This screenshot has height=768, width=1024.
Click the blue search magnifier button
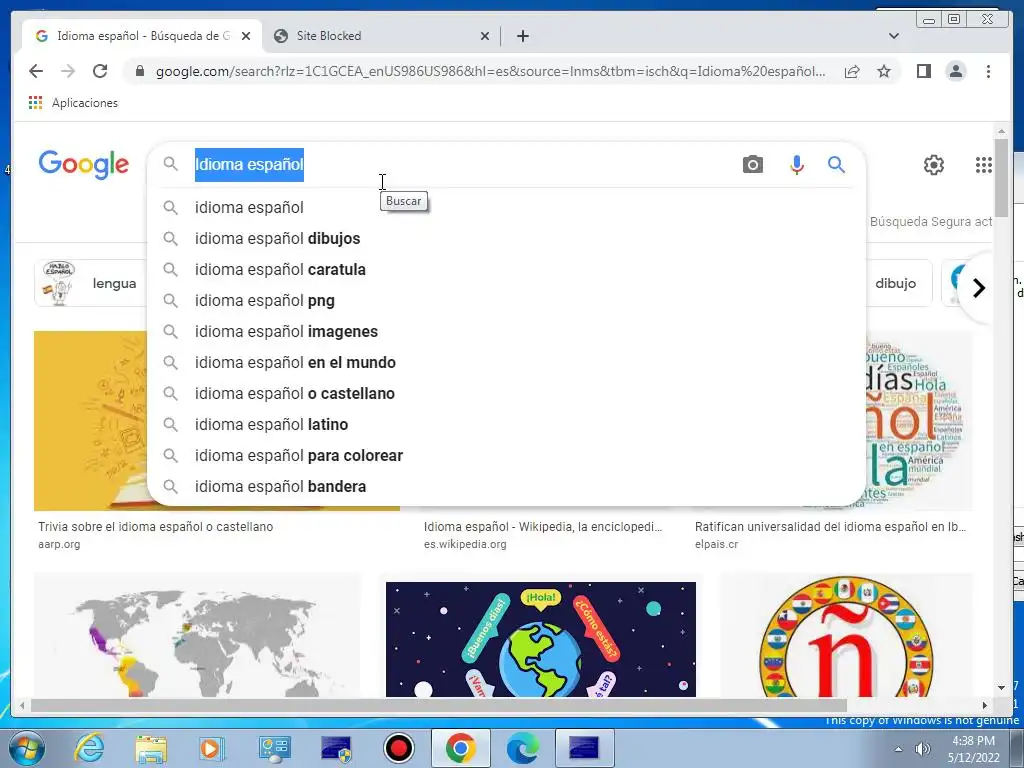[x=837, y=165]
